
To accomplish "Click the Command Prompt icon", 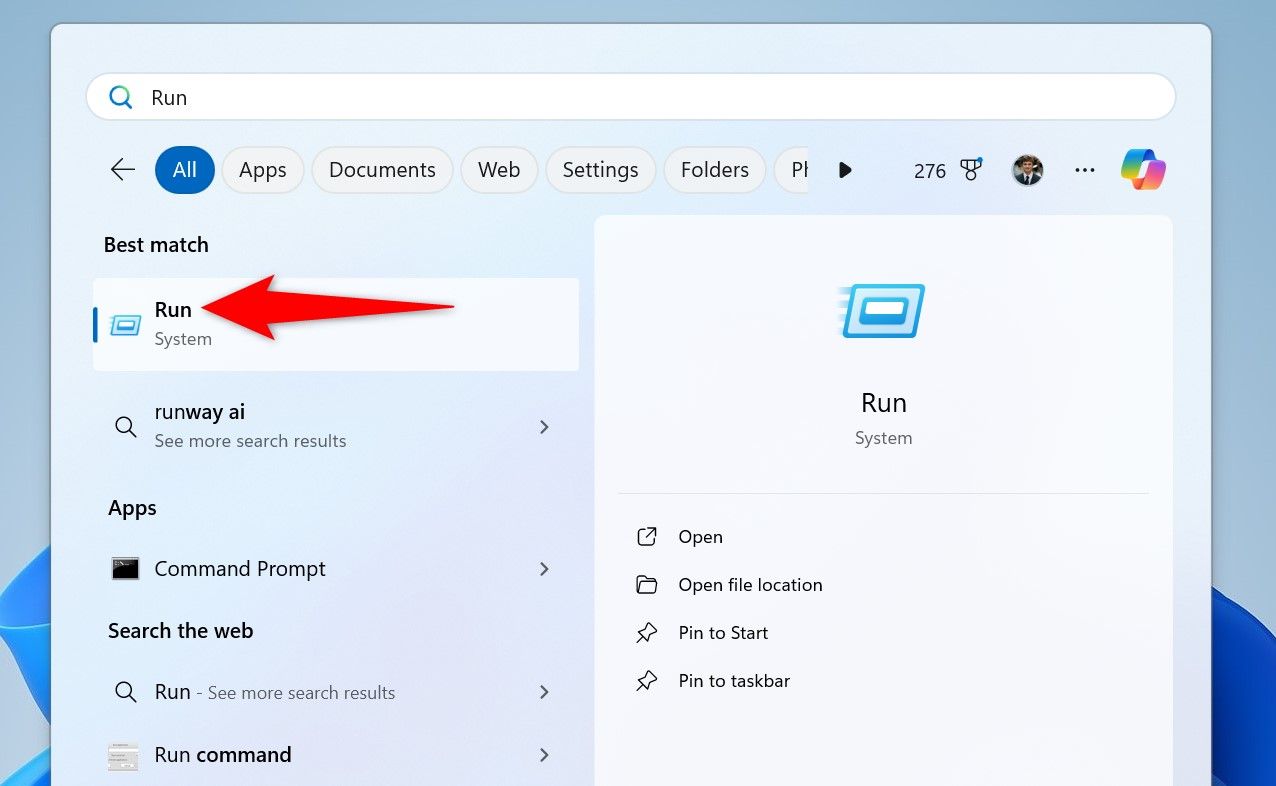I will [125, 569].
